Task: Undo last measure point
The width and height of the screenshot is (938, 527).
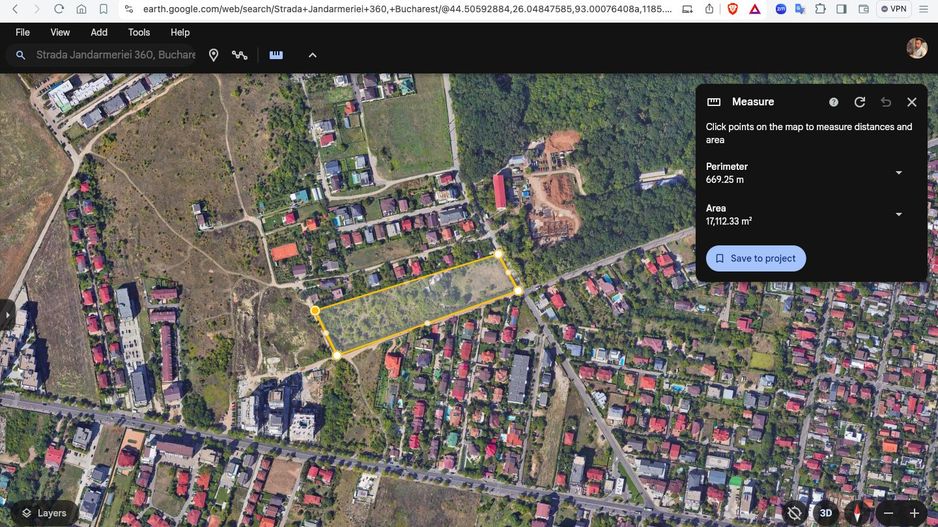Action: [x=886, y=102]
